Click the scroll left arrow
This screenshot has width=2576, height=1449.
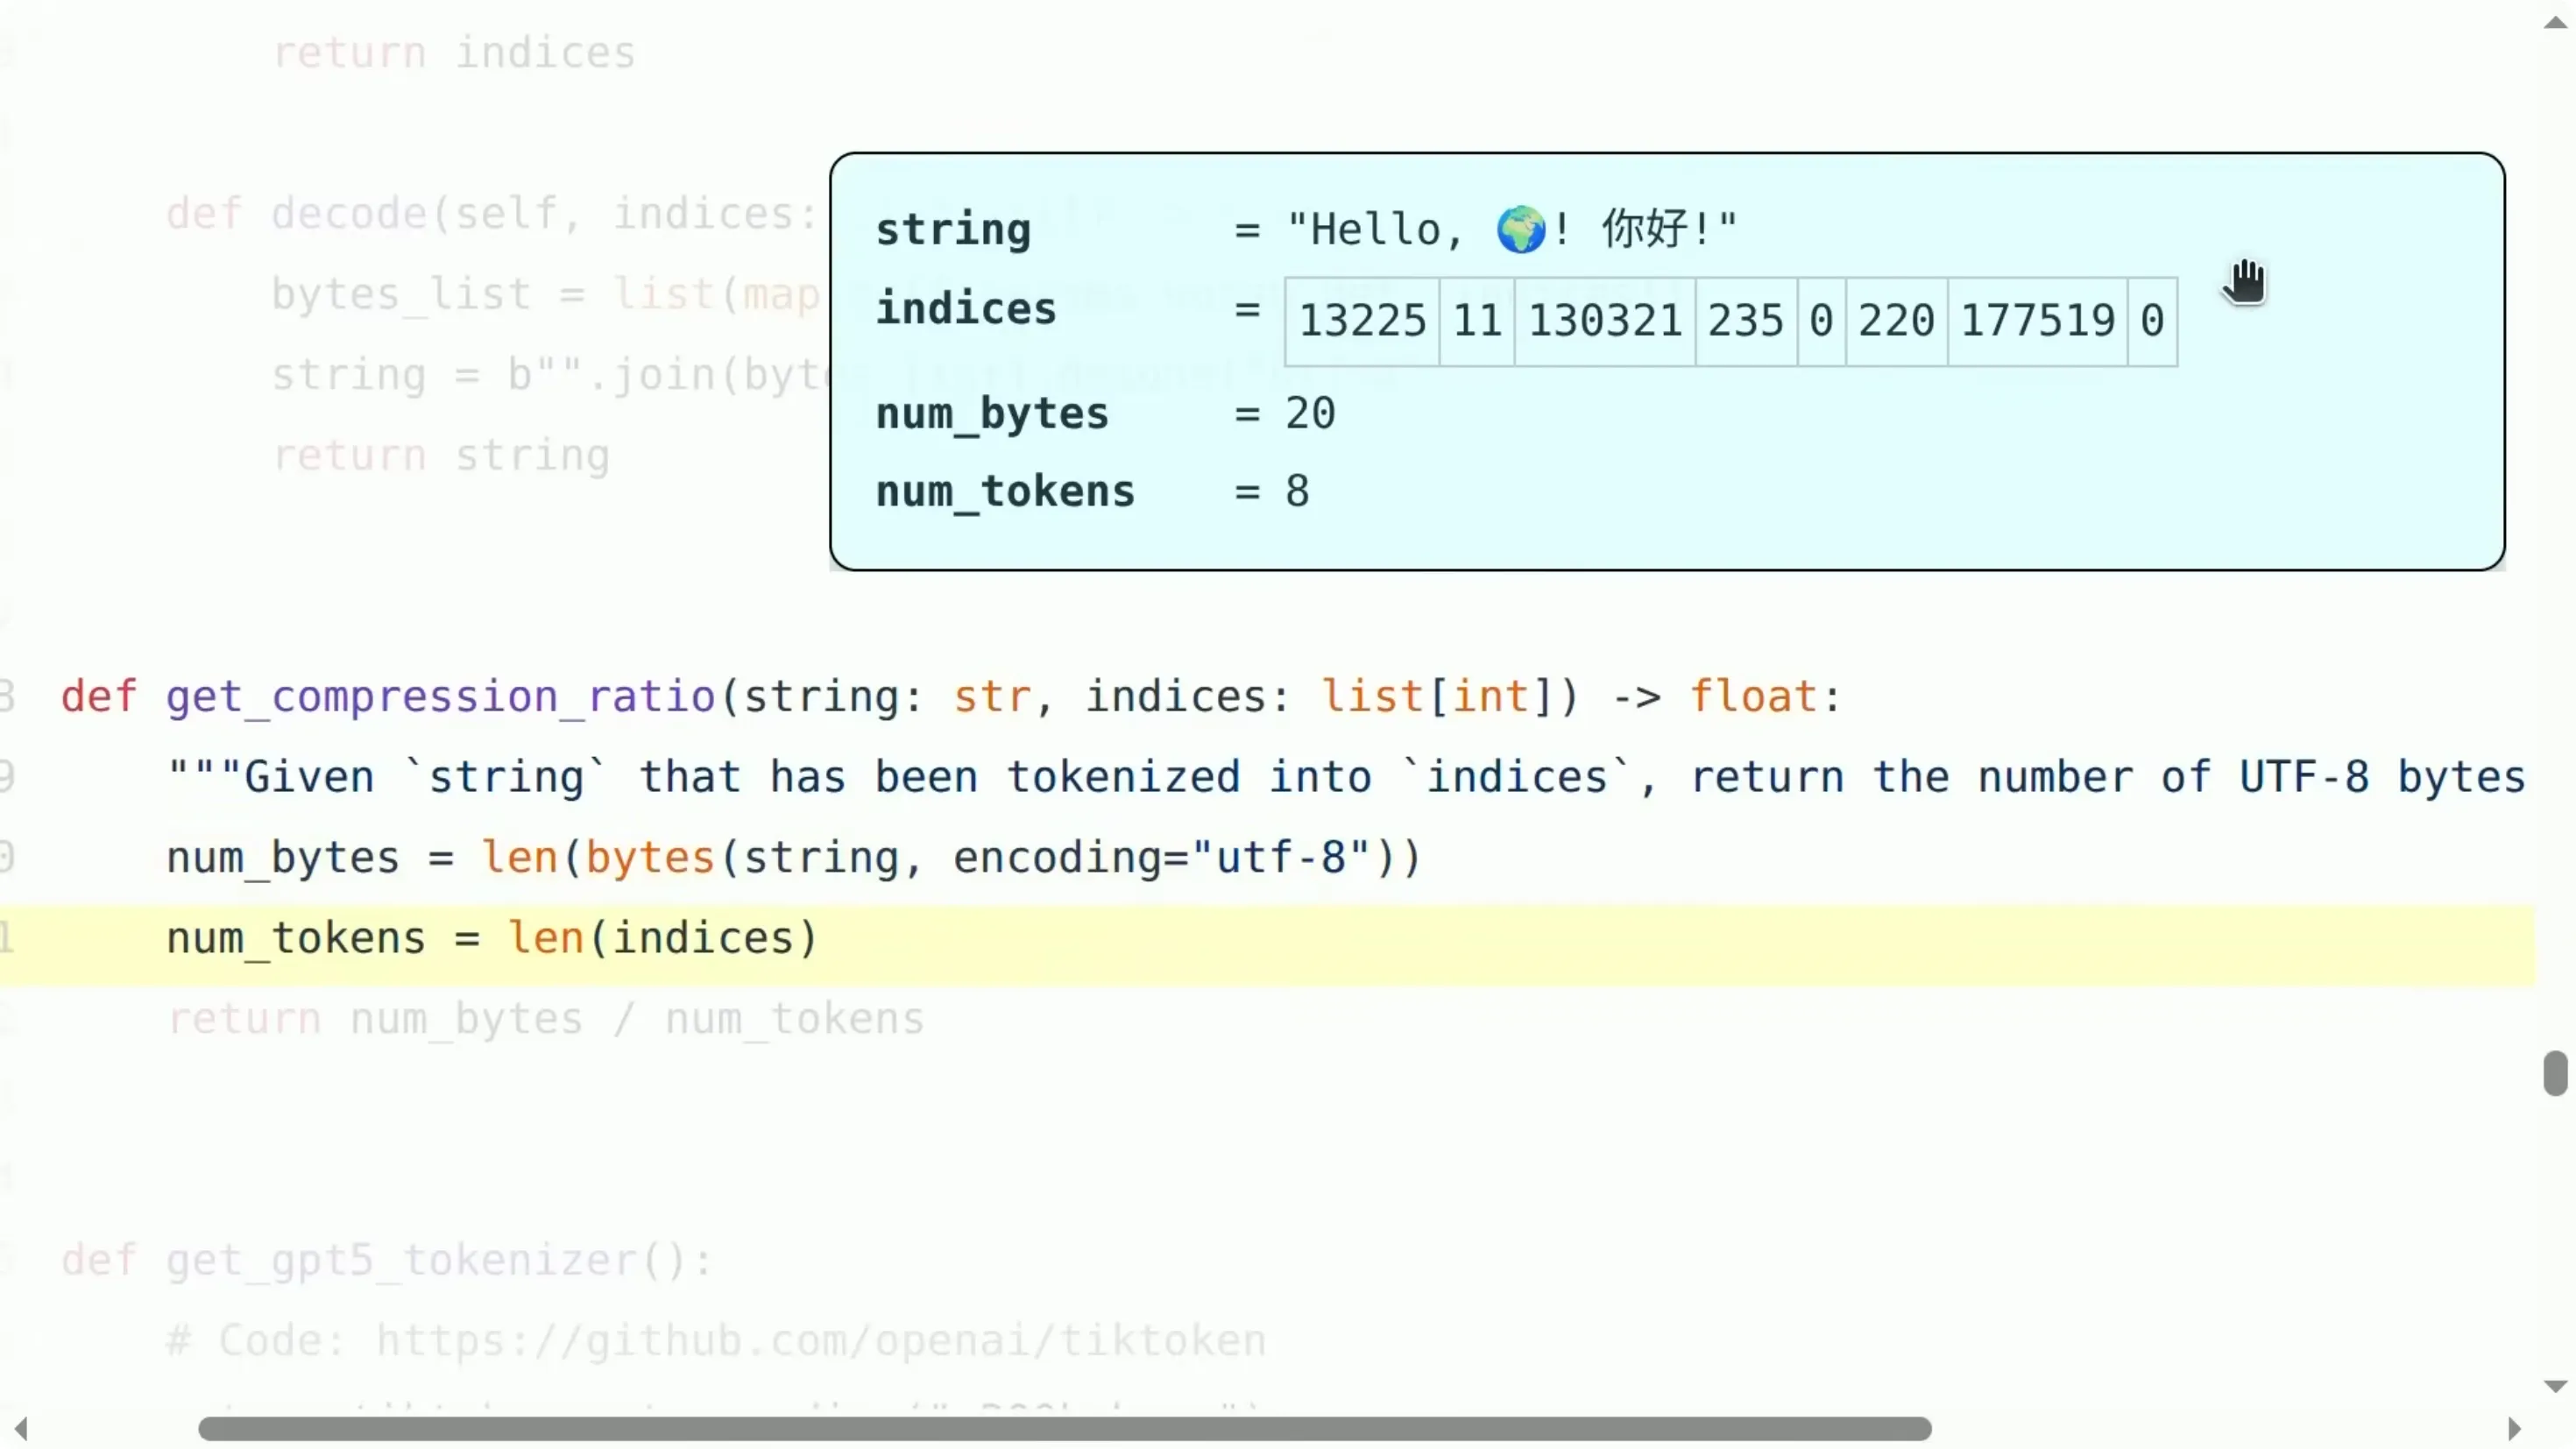[20, 1428]
